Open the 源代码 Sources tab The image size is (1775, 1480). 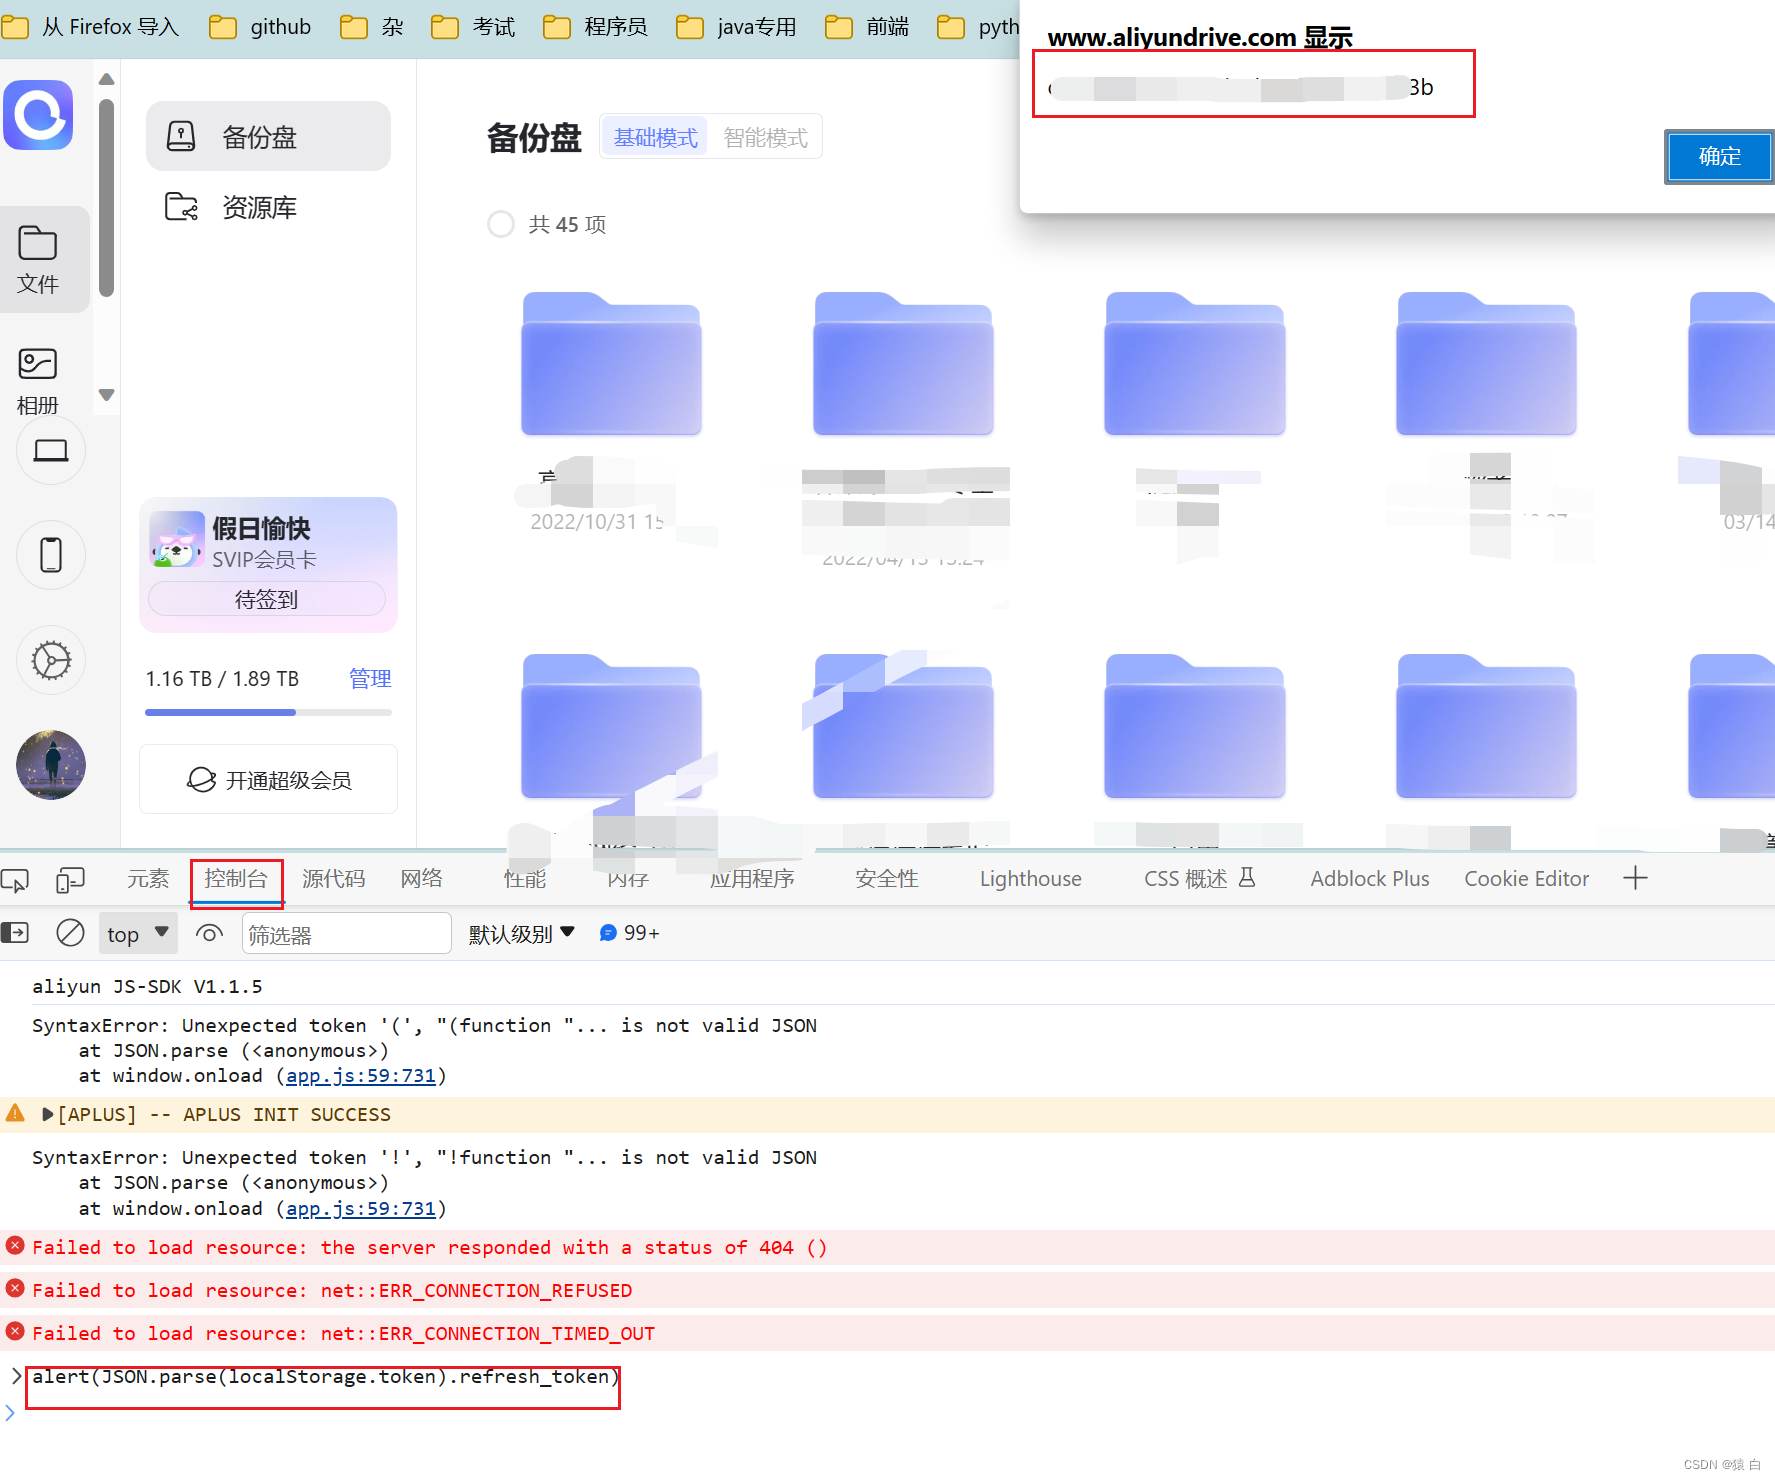[x=333, y=879]
